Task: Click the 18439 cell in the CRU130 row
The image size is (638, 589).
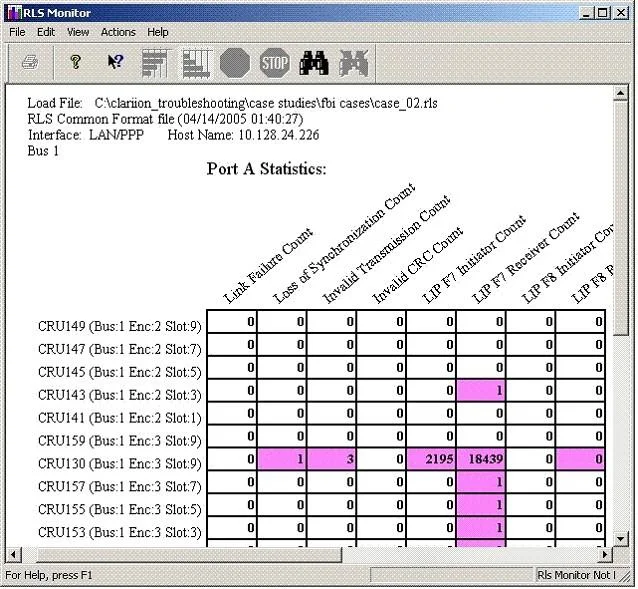Action: 481,459
